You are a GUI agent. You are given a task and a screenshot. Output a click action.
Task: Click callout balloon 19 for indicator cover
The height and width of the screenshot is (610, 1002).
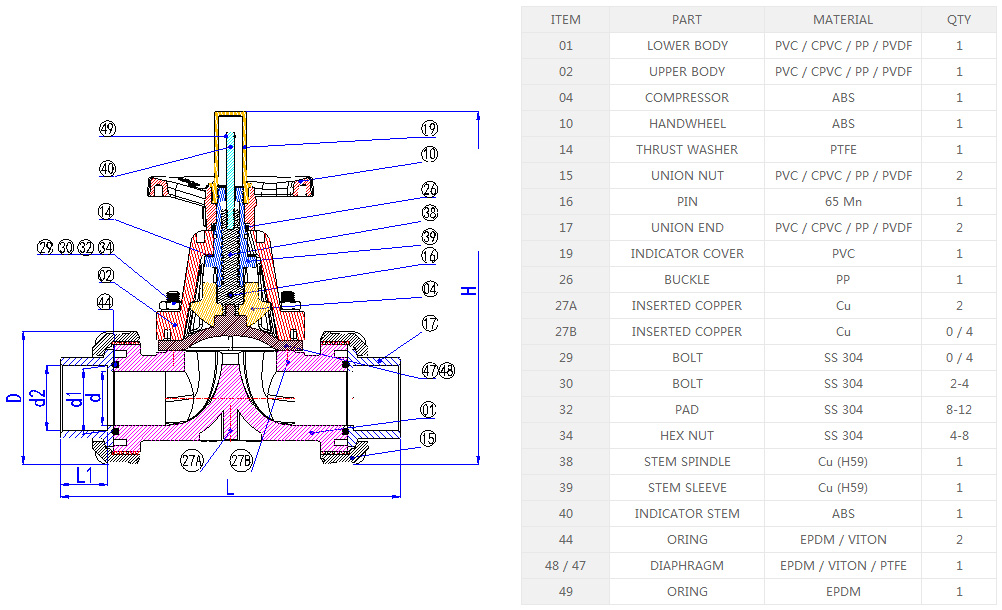tap(429, 129)
